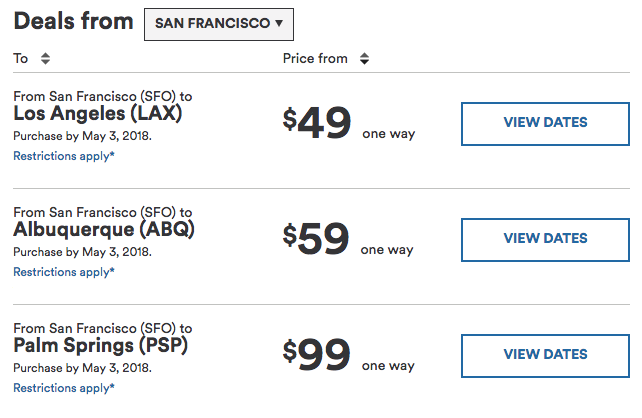Click the $59 one way price
642x418 pixels.
pos(318,240)
